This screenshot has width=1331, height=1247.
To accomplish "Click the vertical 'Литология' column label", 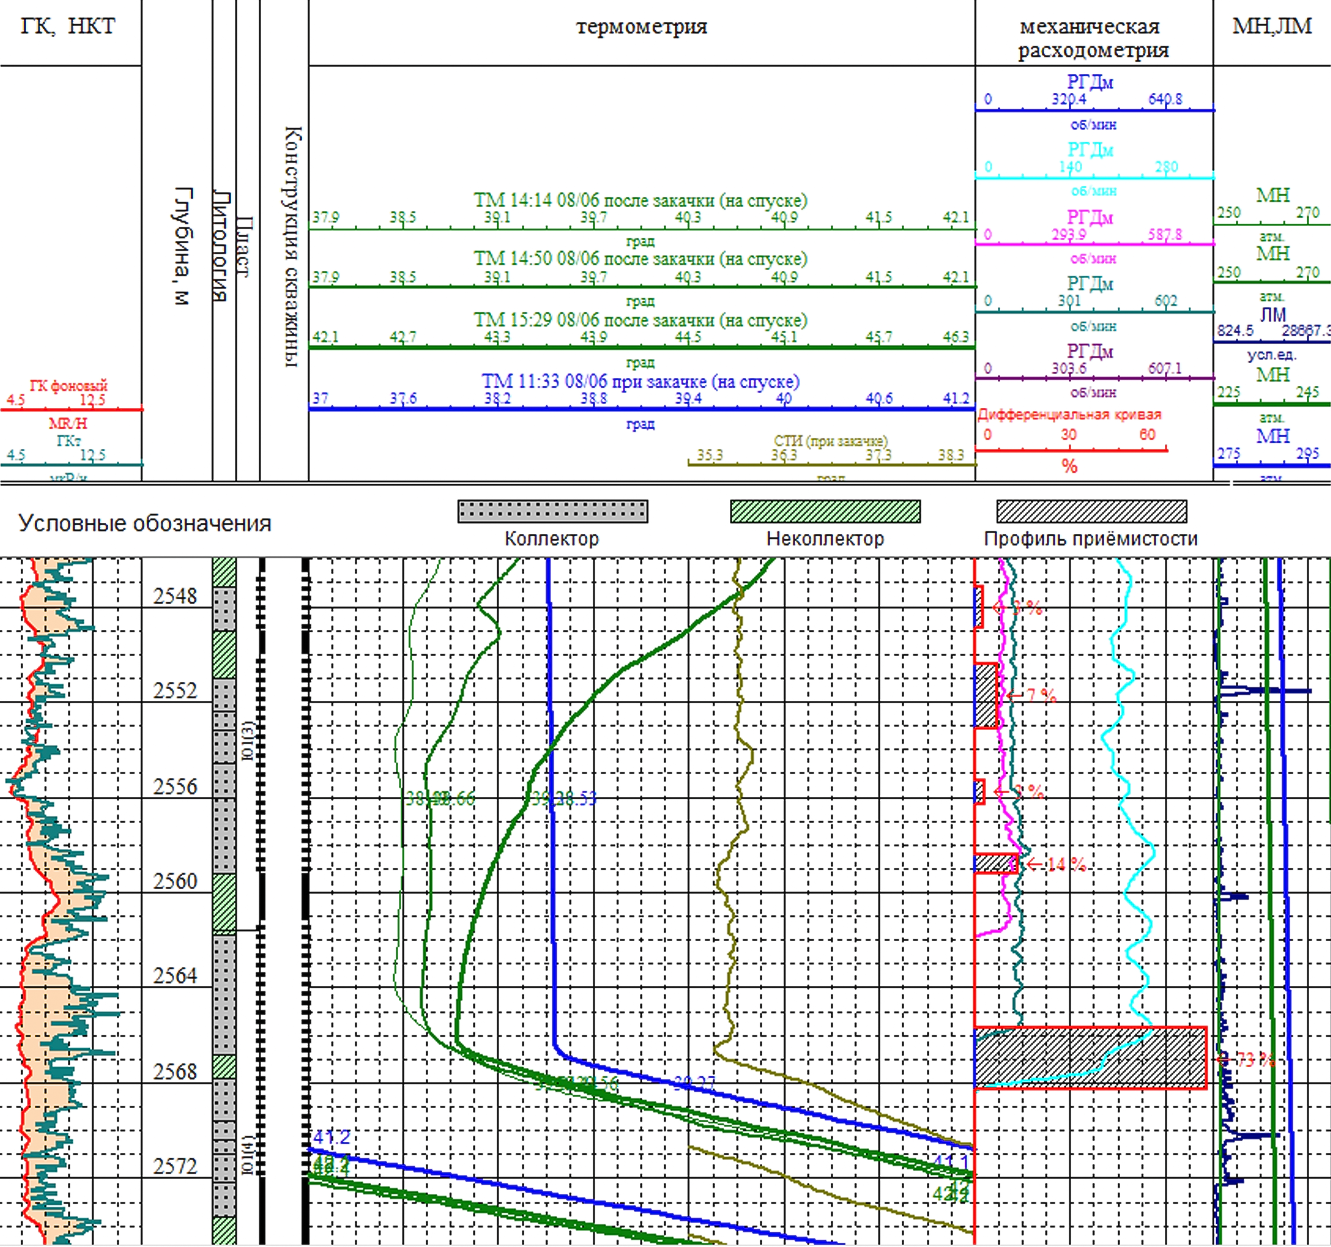I will [221, 246].
